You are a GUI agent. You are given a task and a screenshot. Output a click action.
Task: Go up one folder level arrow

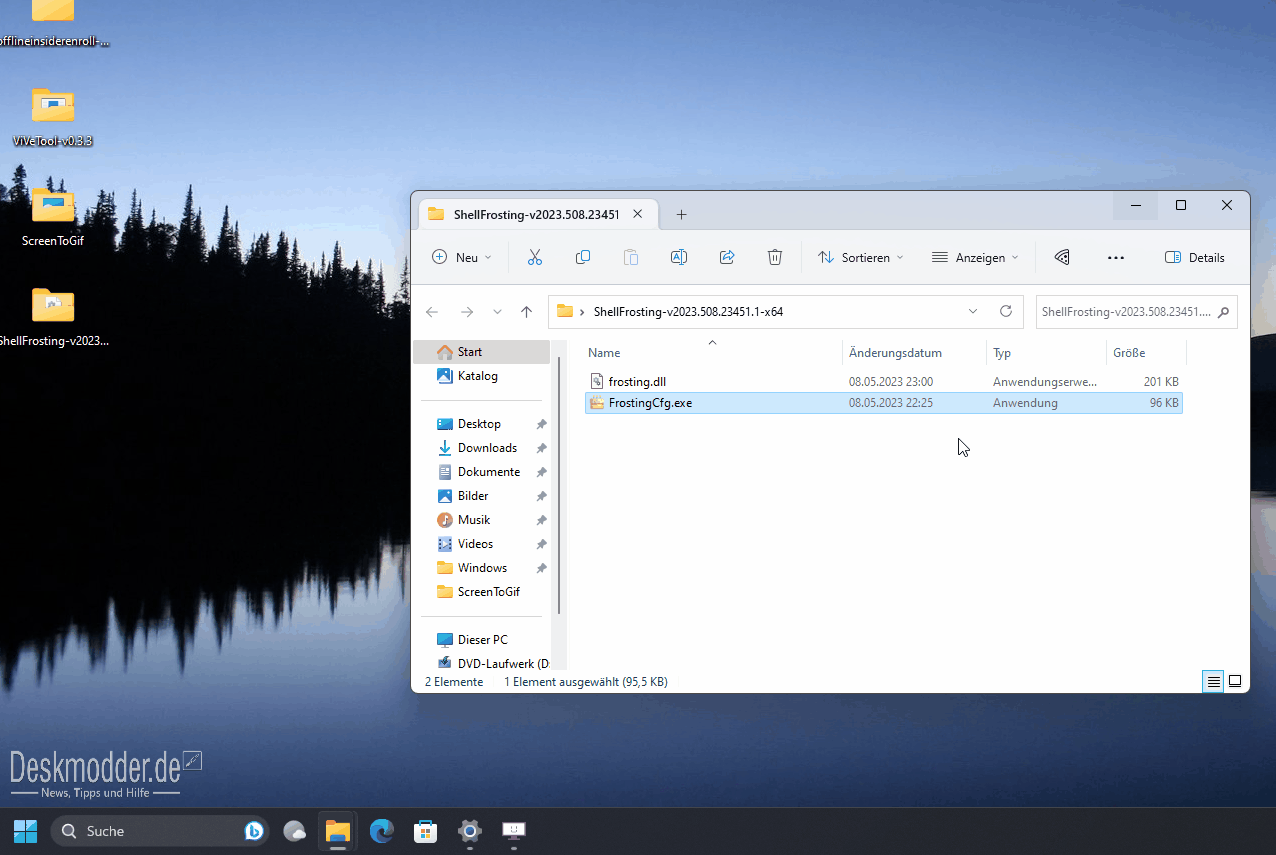coord(527,312)
